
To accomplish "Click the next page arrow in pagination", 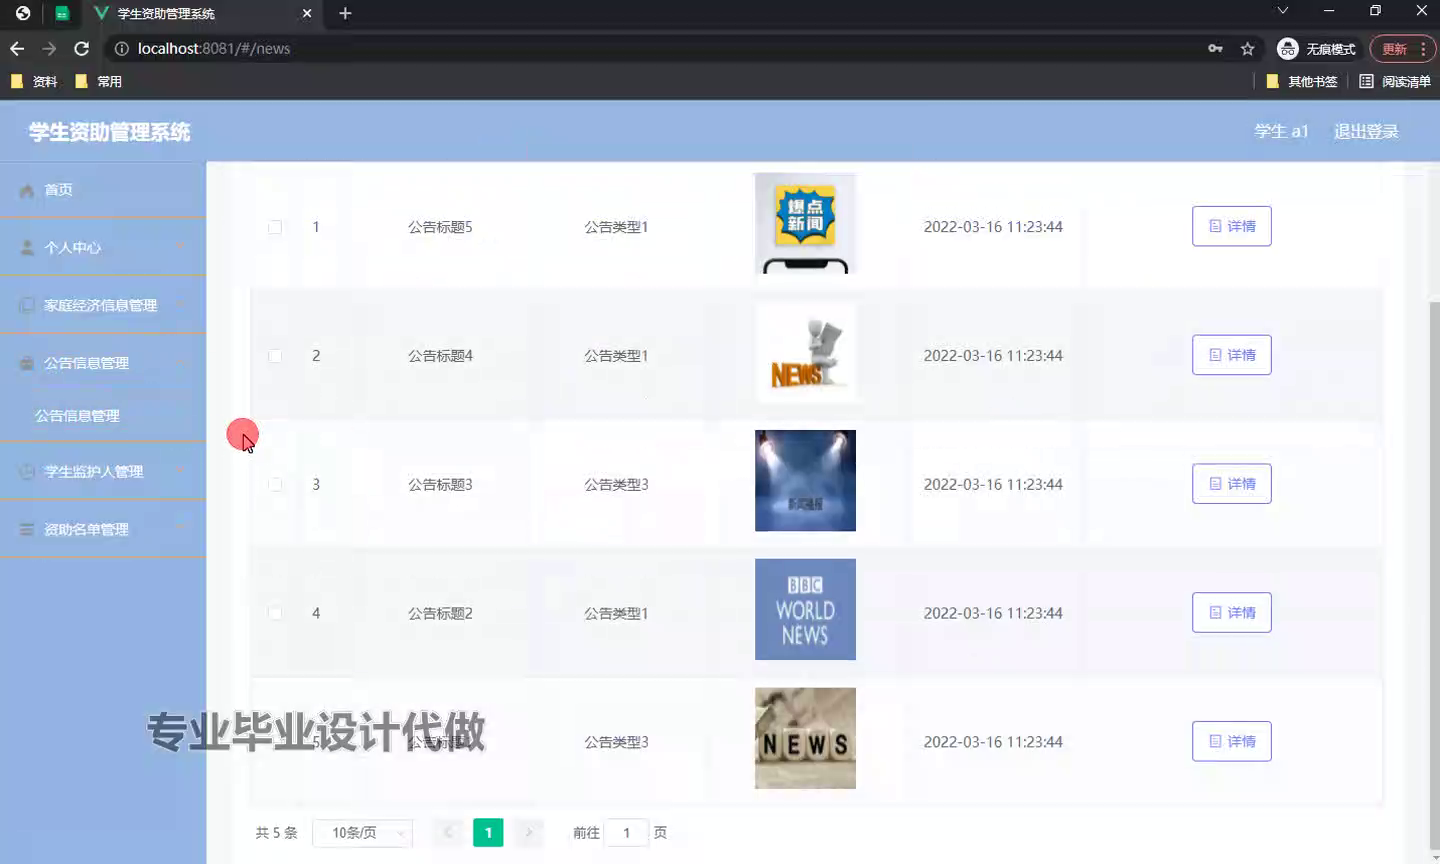I will 528,833.
